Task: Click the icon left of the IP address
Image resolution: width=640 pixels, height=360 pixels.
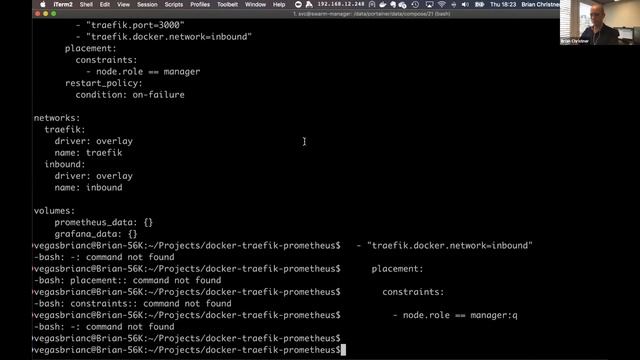Action: point(309,4)
